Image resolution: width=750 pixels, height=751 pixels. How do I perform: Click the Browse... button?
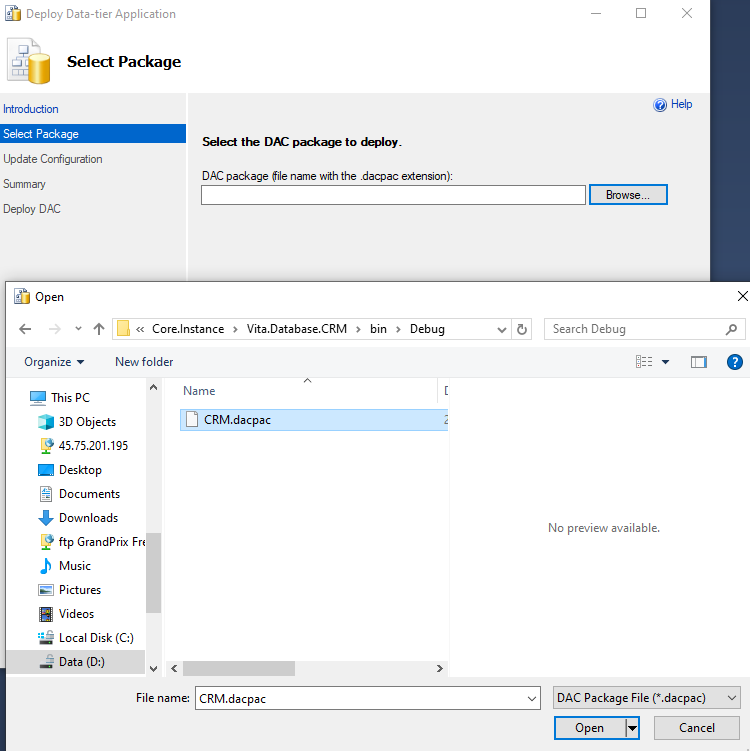coord(627,195)
